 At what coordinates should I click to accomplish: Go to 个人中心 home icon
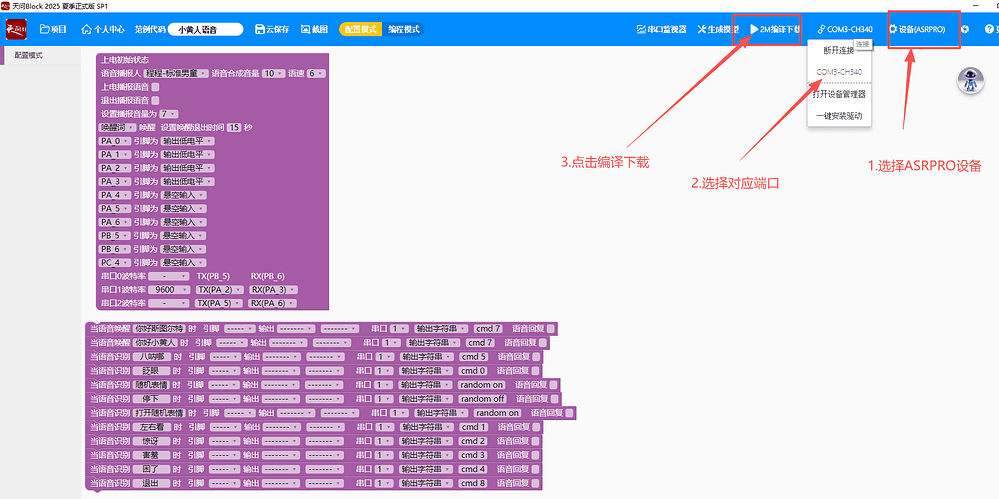coord(103,30)
